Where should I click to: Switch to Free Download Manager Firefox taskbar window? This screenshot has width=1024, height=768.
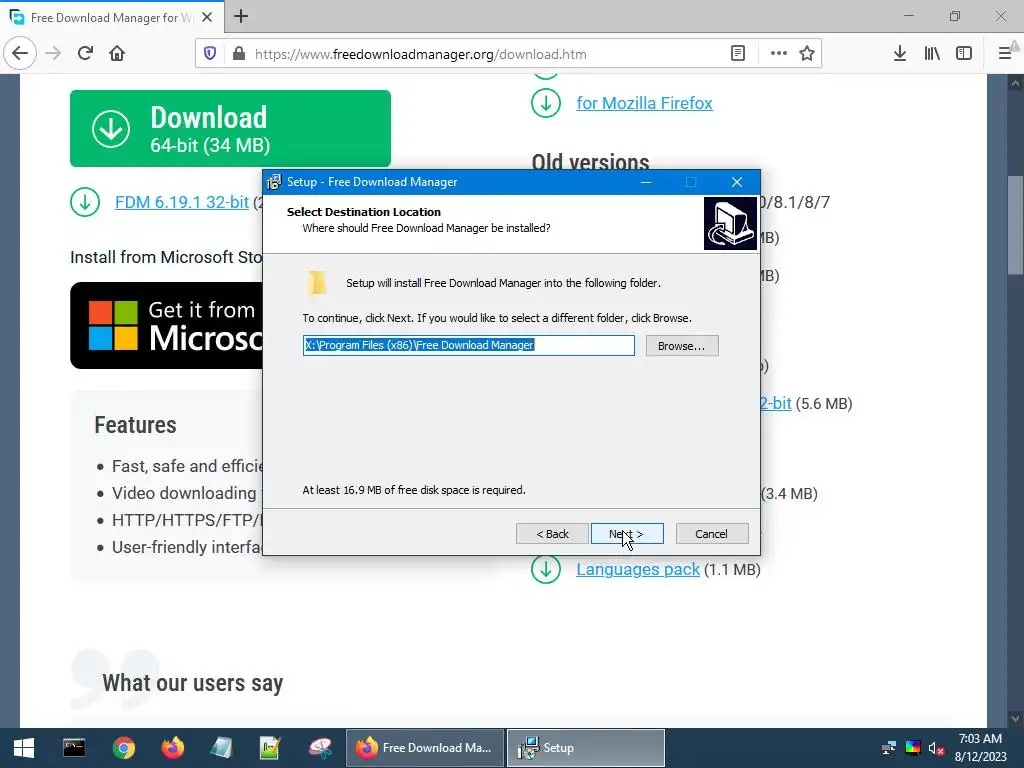pyautogui.click(x=425, y=748)
